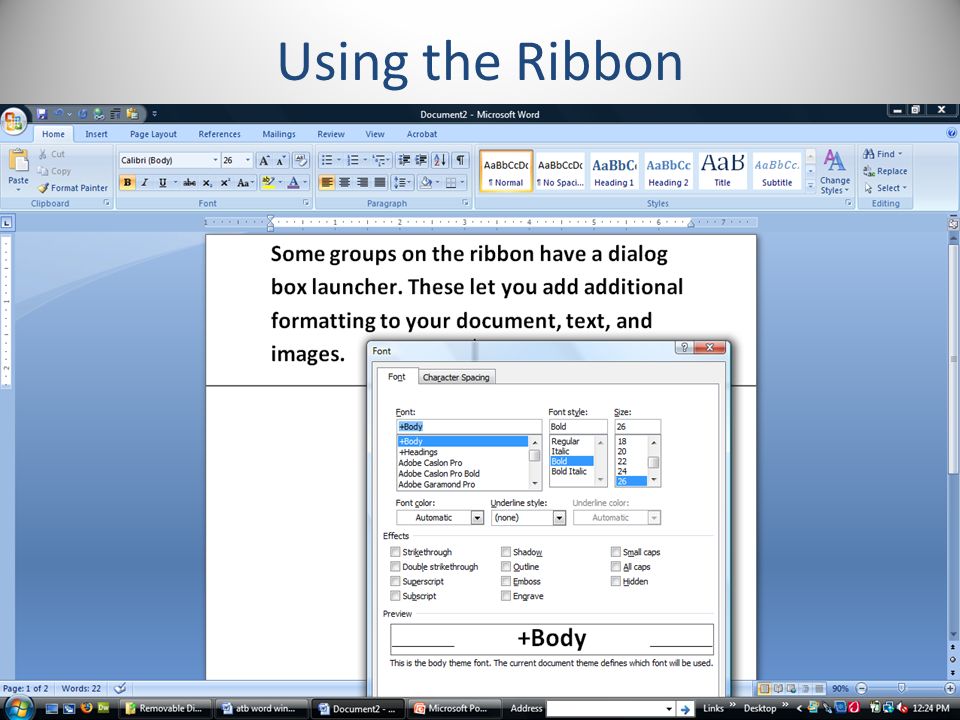Enable the All caps checkbox
Screen dimensions: 960x720
pyautogui.click(x=616, y=566)
